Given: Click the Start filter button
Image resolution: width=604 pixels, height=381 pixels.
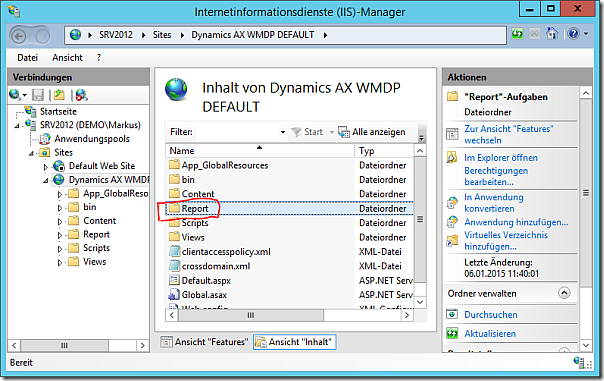Looking at the screenshot, I should point(307,132).
